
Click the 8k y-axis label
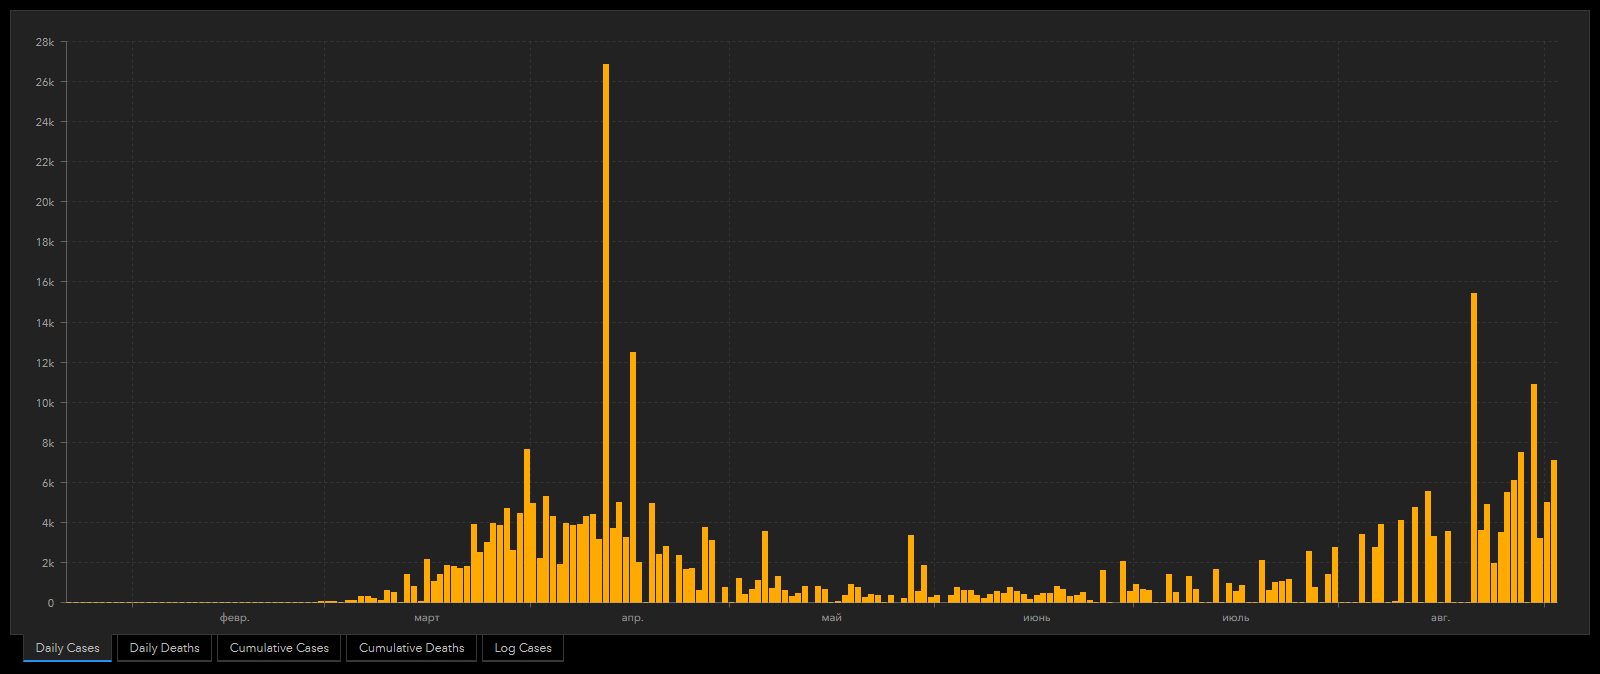click(x=48, y=443)
